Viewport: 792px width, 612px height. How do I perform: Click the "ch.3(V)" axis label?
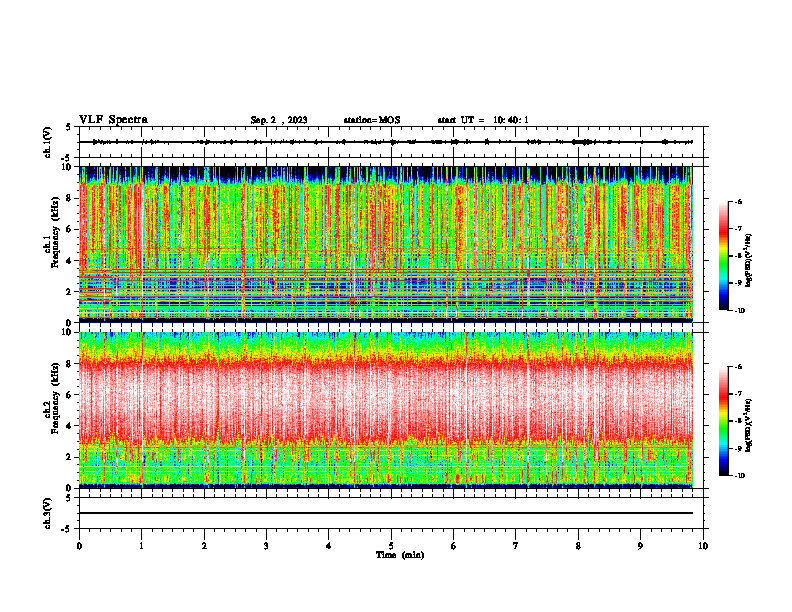[48, 513]
